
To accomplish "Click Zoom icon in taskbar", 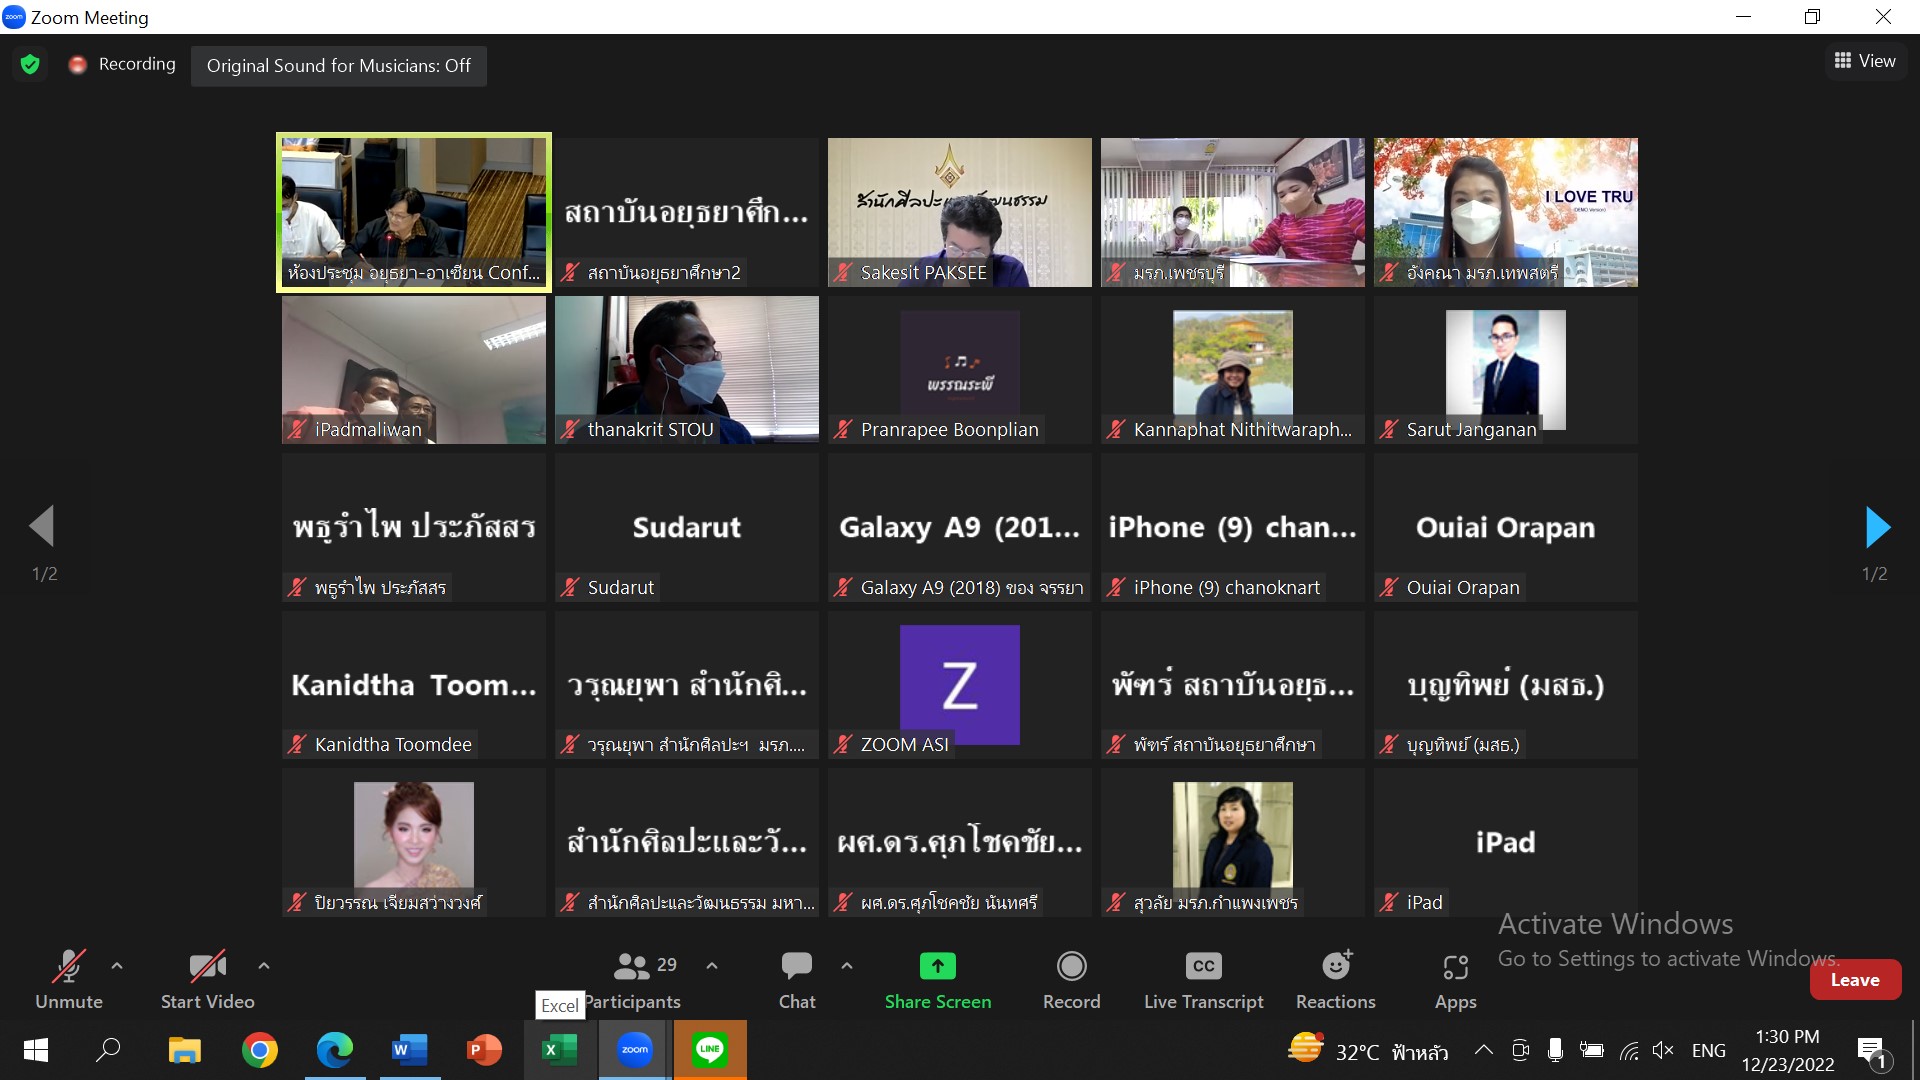I will pyautogui.click(x=635, y=1050).
